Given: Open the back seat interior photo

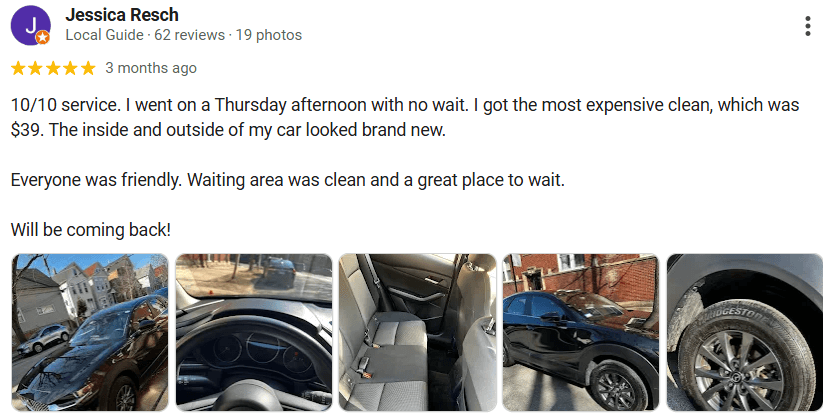Looking at the screenshot, I should tap(418, 333).
